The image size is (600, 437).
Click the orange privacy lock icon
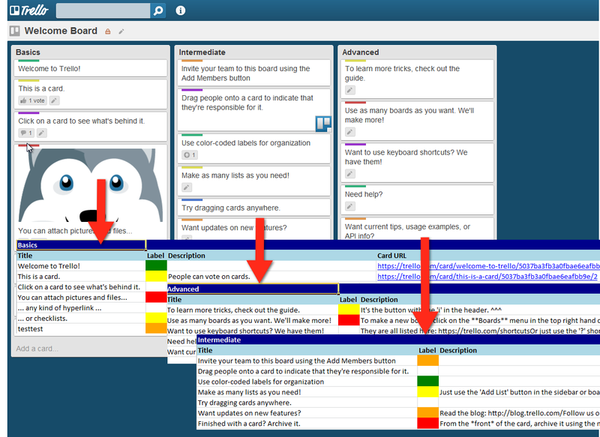click(x=108, y=31)
